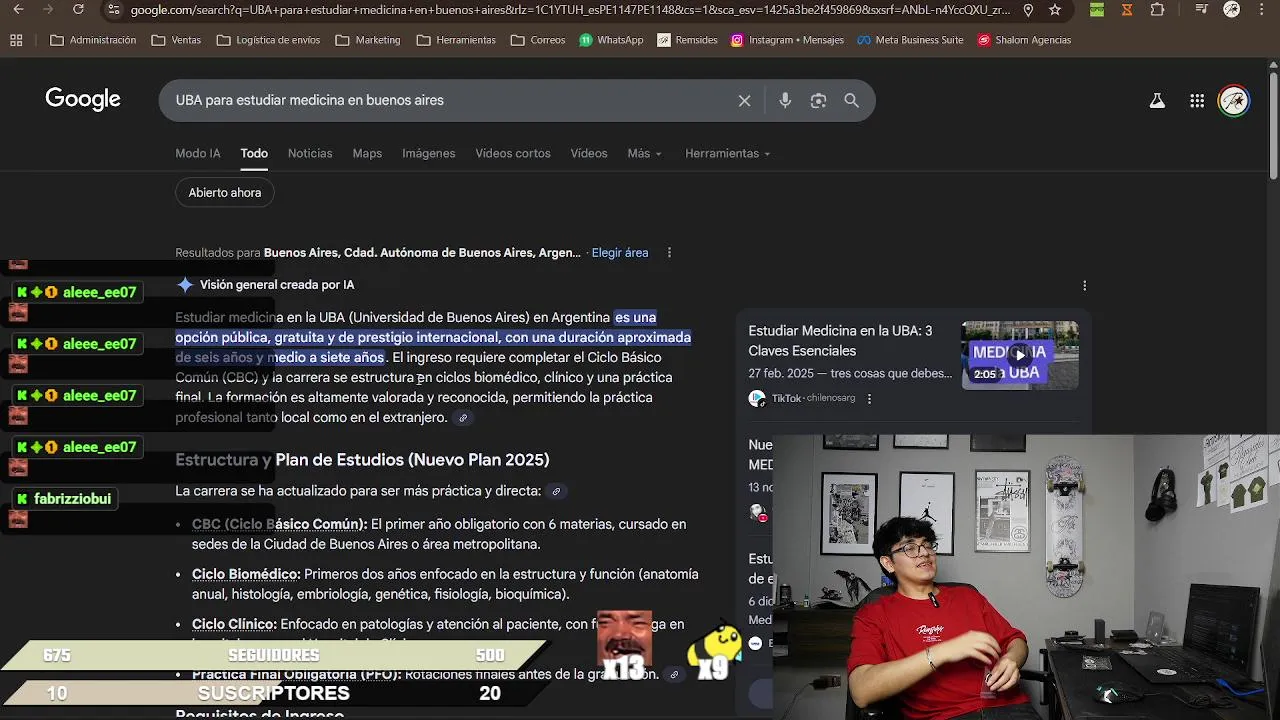Image resolution: width=1280 pixels, height=720 pixels.
Task: Expand the Más dropdown
Action: [x=644, y=153]
